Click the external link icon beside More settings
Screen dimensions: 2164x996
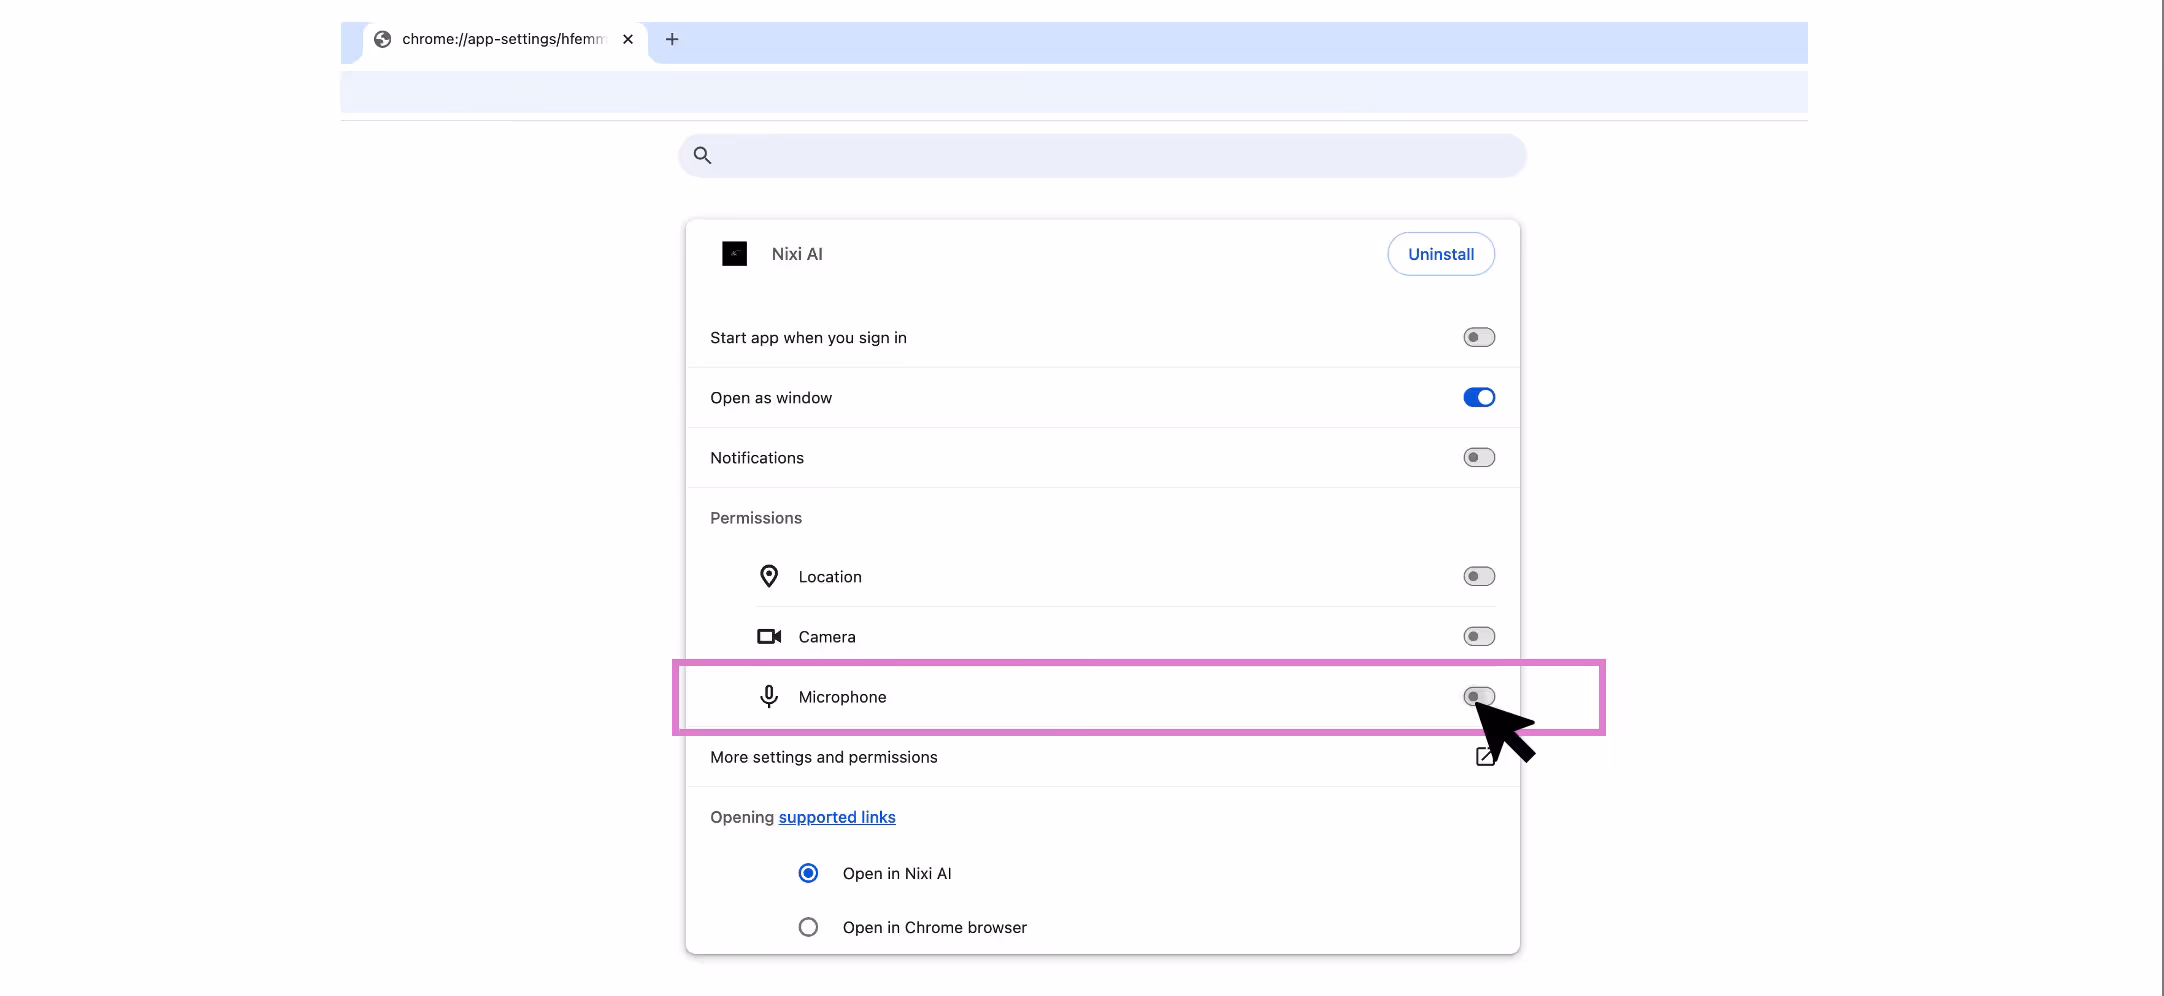pos(1483,757)
